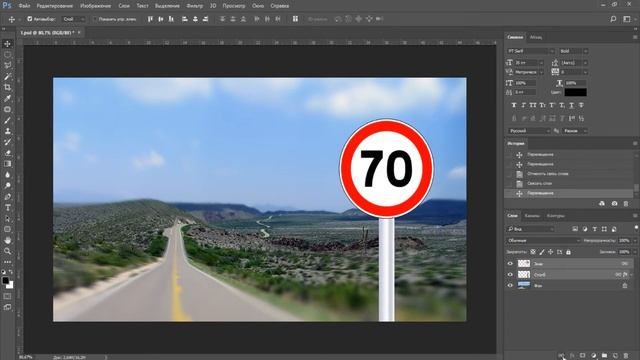Open the Слой auto-select dropdown

(74, 19)
